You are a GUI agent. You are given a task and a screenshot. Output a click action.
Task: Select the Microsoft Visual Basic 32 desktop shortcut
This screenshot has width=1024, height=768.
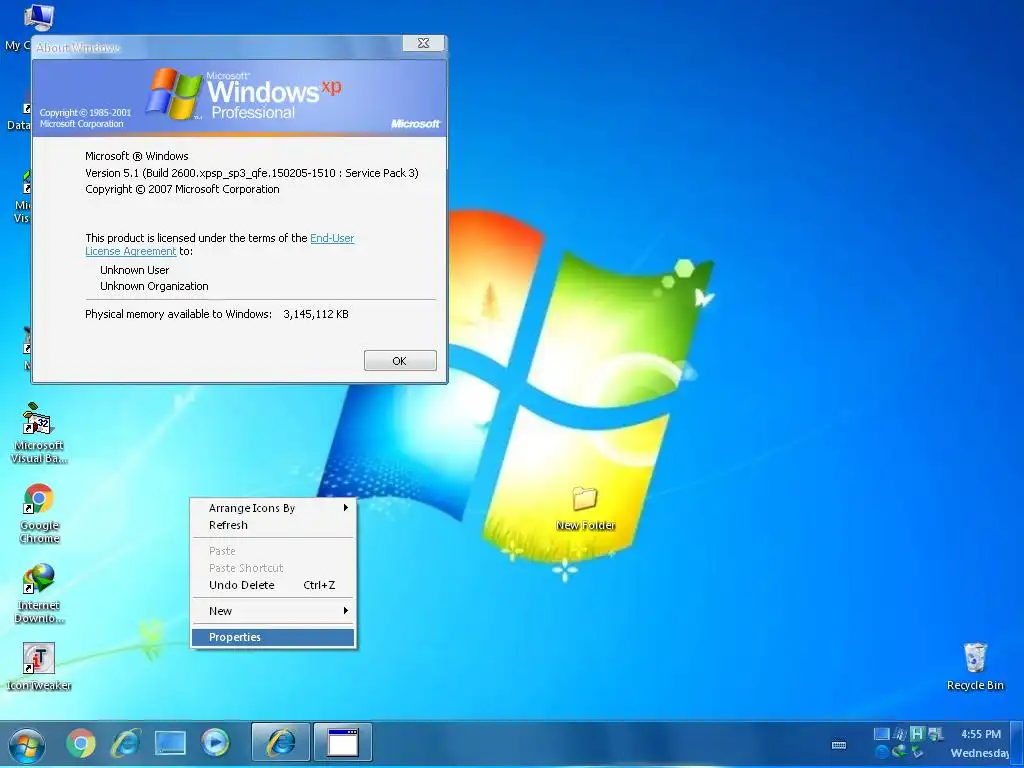click(38, 433)
